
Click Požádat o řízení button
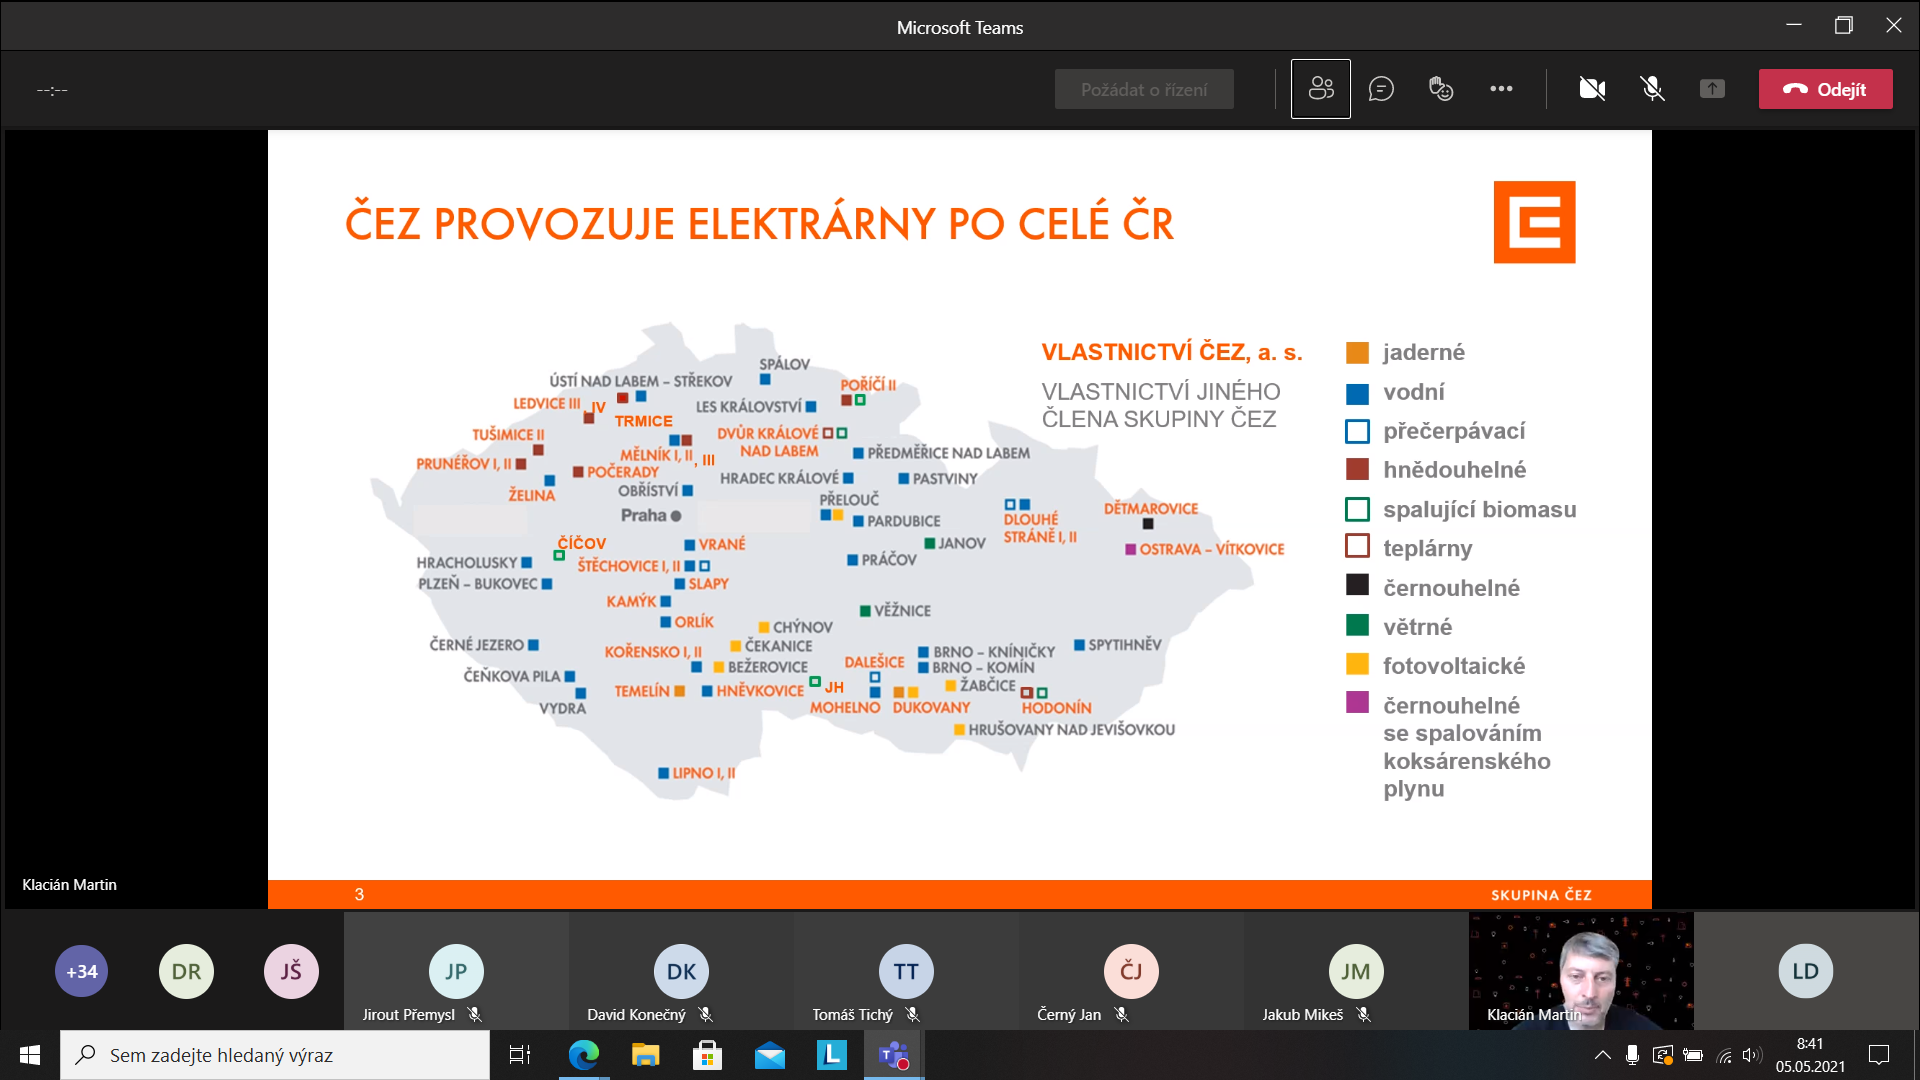1144,89
